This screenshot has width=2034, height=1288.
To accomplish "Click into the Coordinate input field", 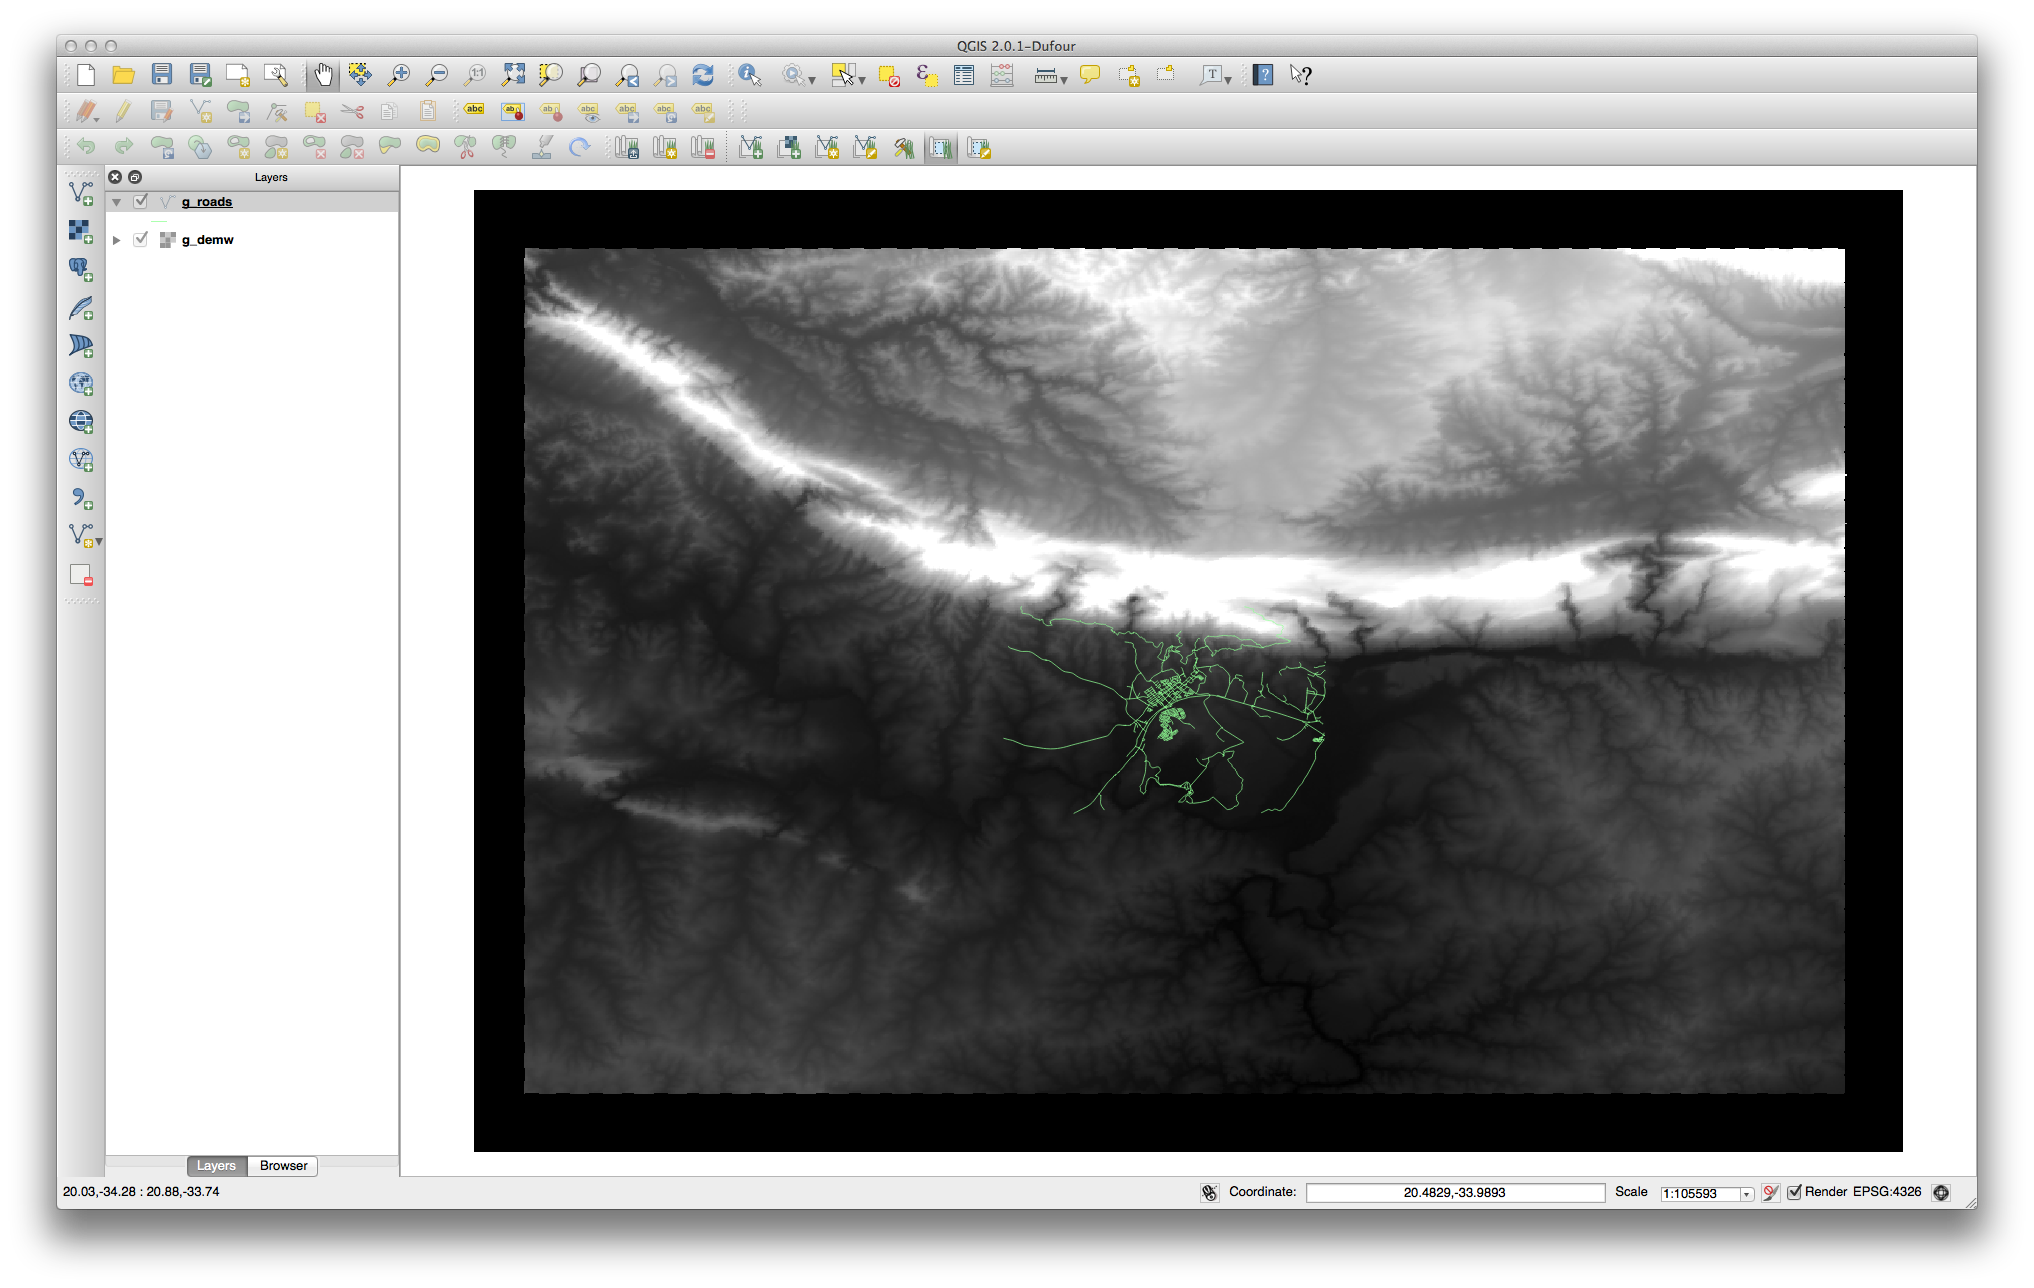I will [x=1454, y=1193].
